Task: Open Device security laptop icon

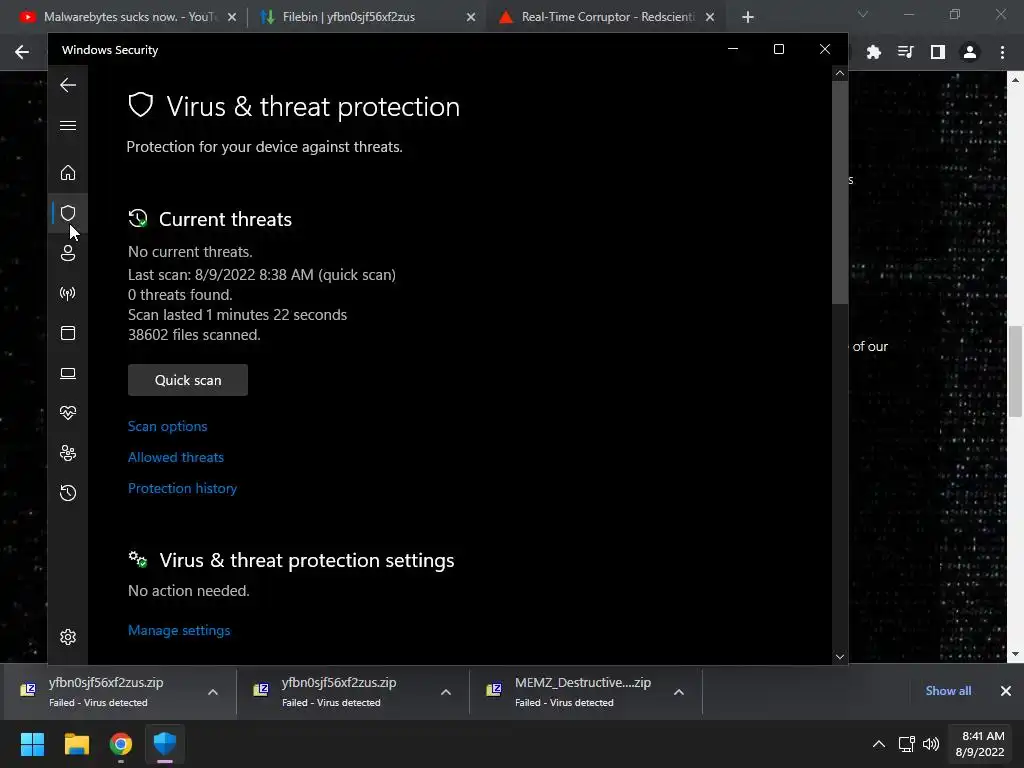Action: coord(68,374)
